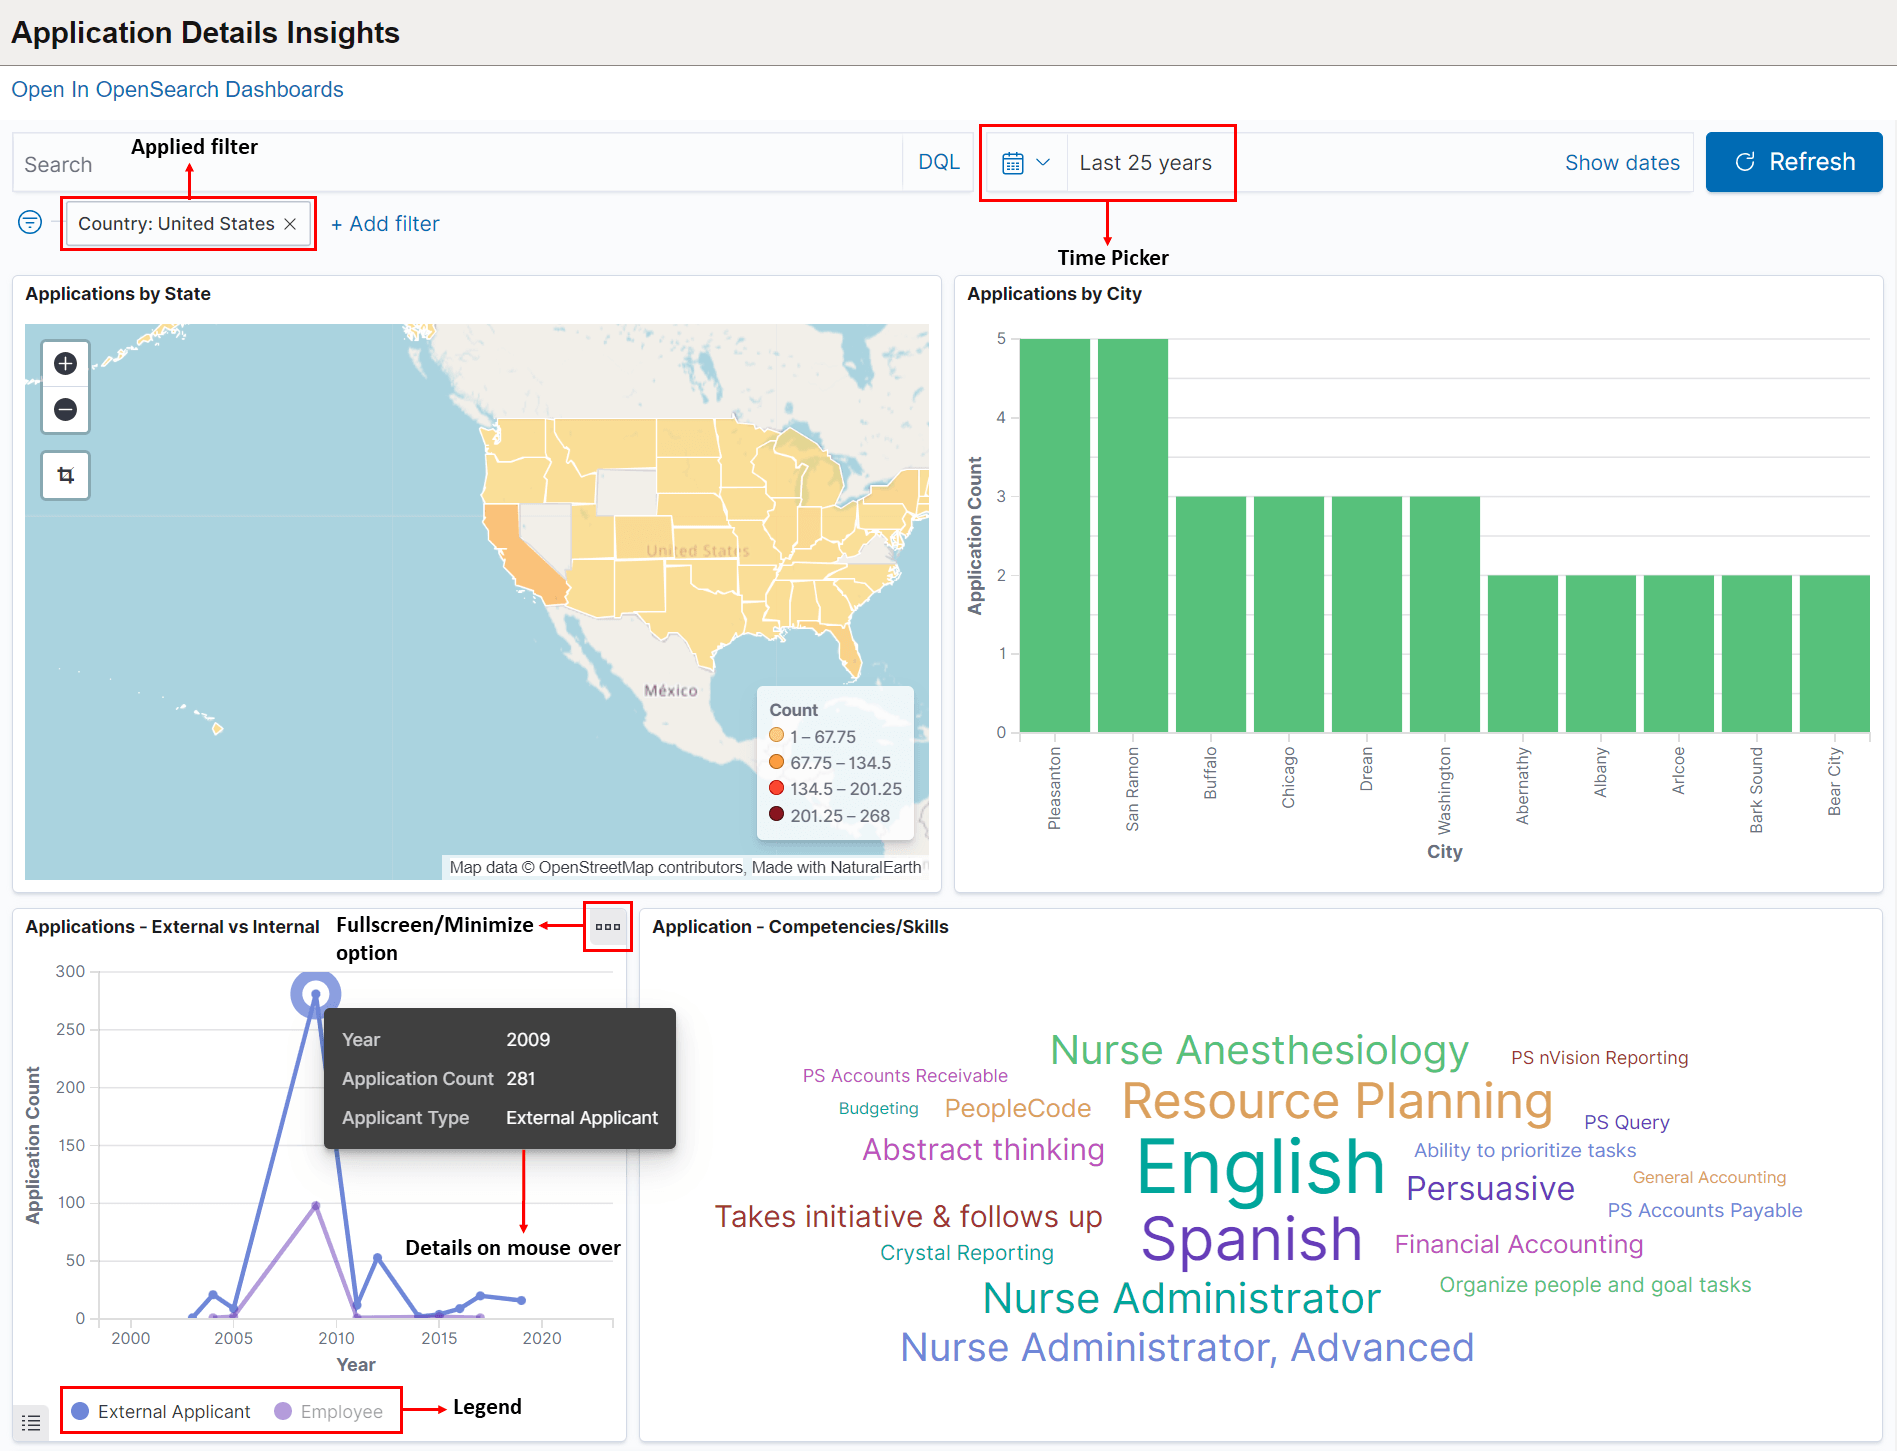Select the bounding box filter tool on map
Image resolution: width=1897 pixels, height=1451 pixels.
[65, 475]
